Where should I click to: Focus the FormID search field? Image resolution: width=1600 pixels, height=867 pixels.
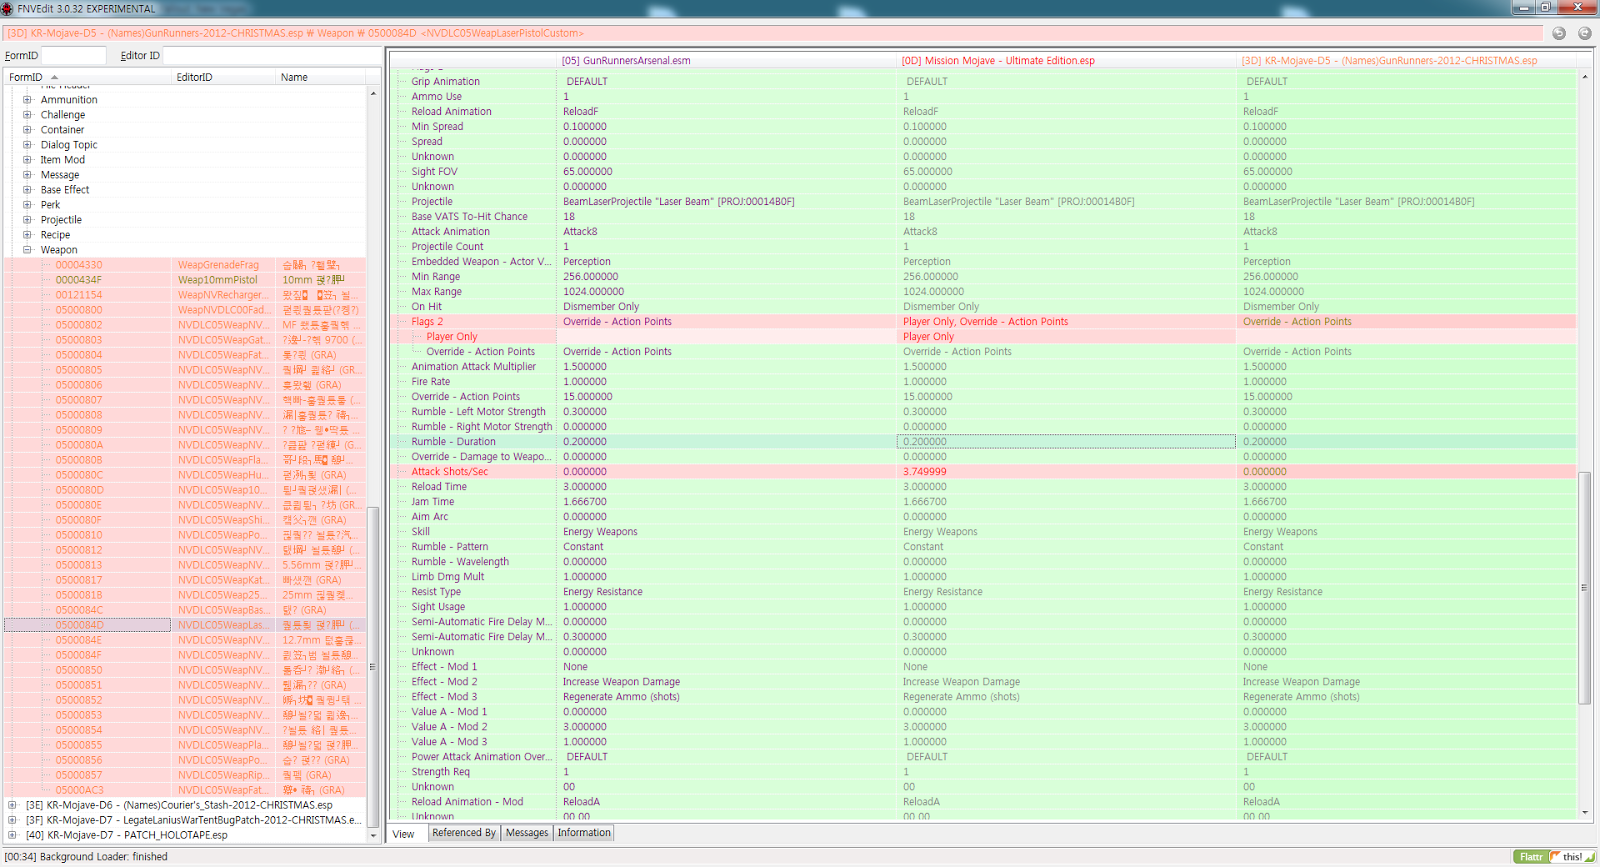coord(73,56)
